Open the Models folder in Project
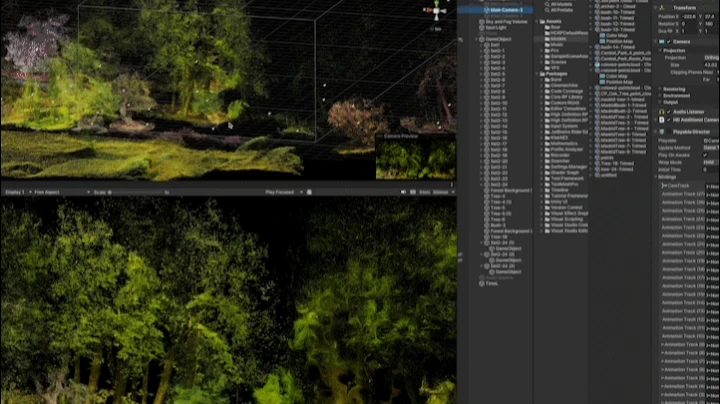This screenshot has height=404, width=720. point(557,39)
